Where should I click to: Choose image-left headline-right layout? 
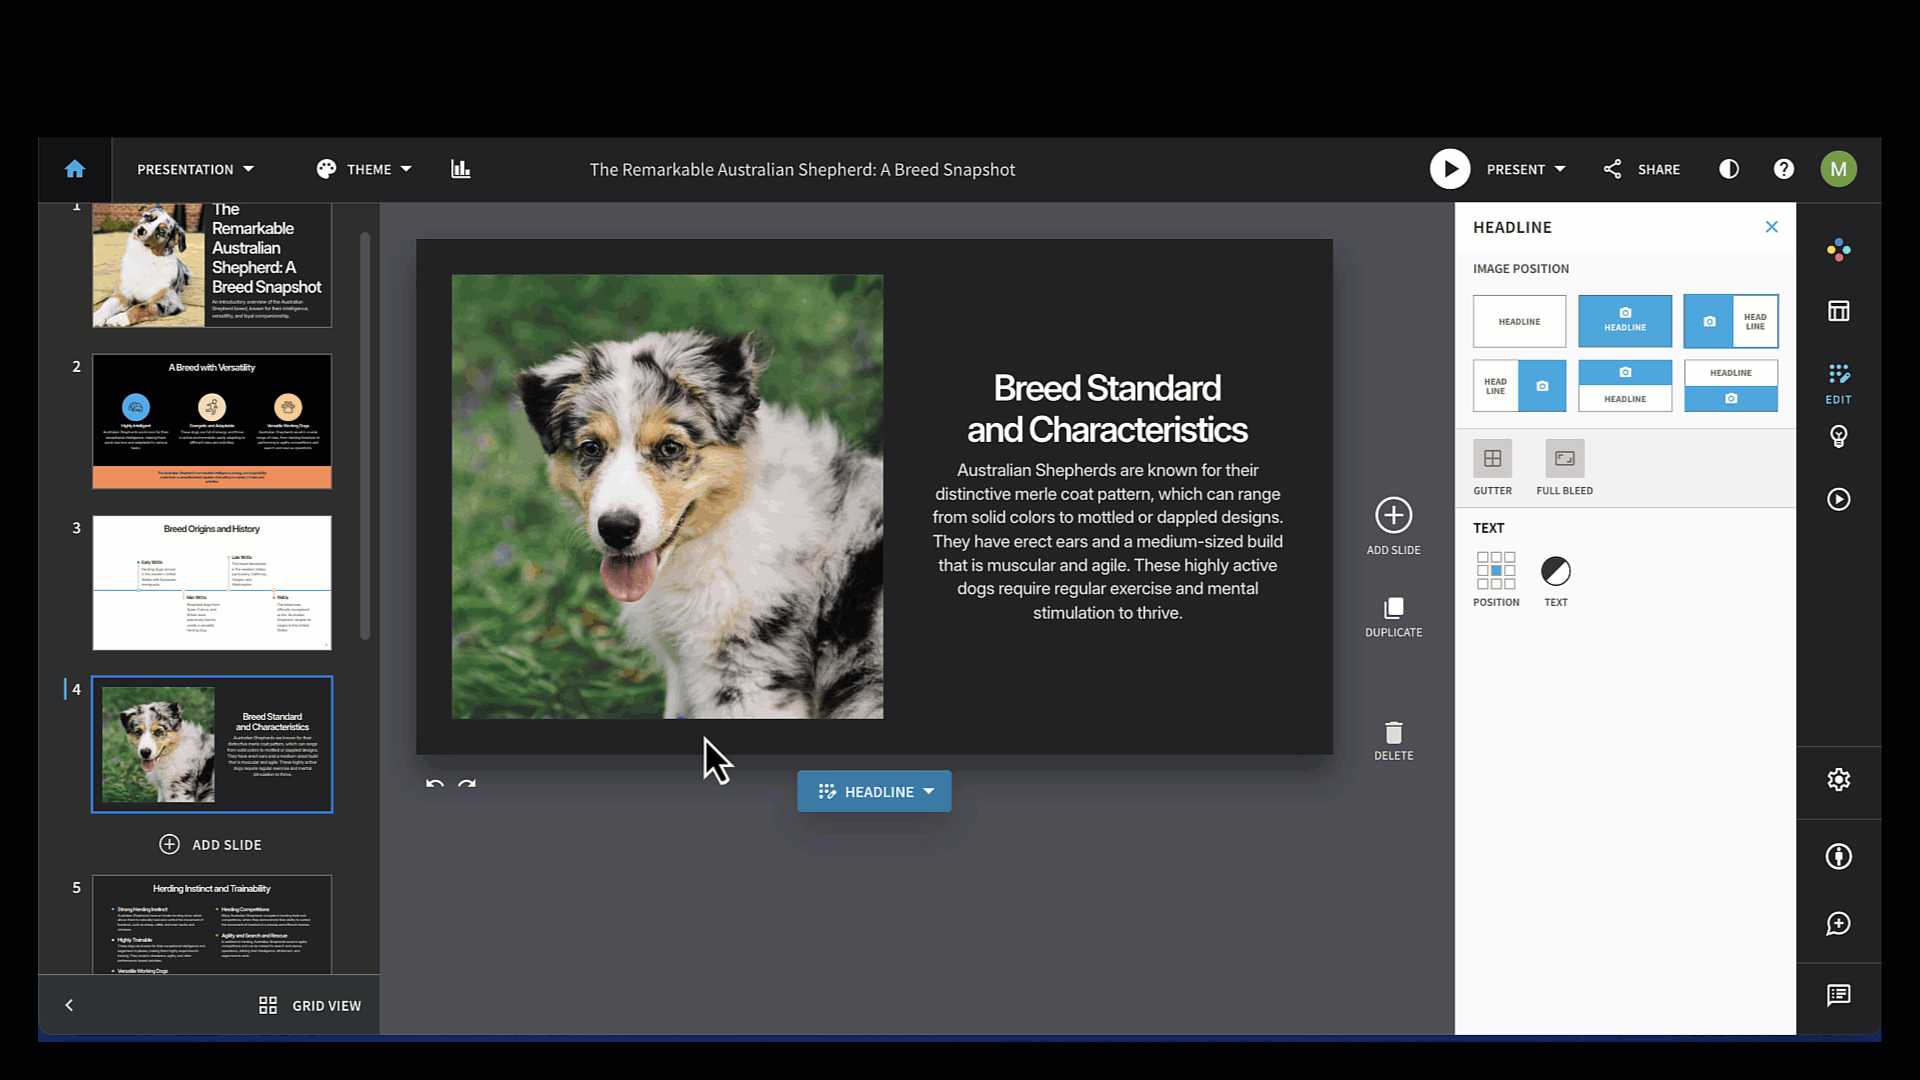tap(1731, 321)
